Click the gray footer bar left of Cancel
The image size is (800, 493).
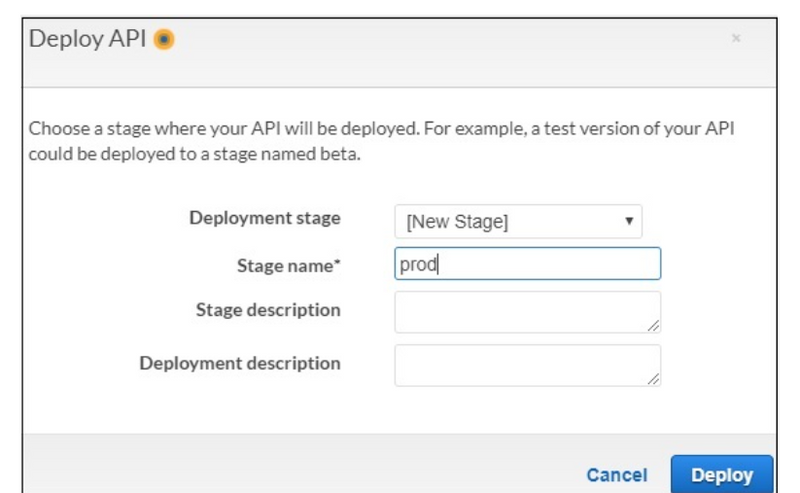pos(300,468)
